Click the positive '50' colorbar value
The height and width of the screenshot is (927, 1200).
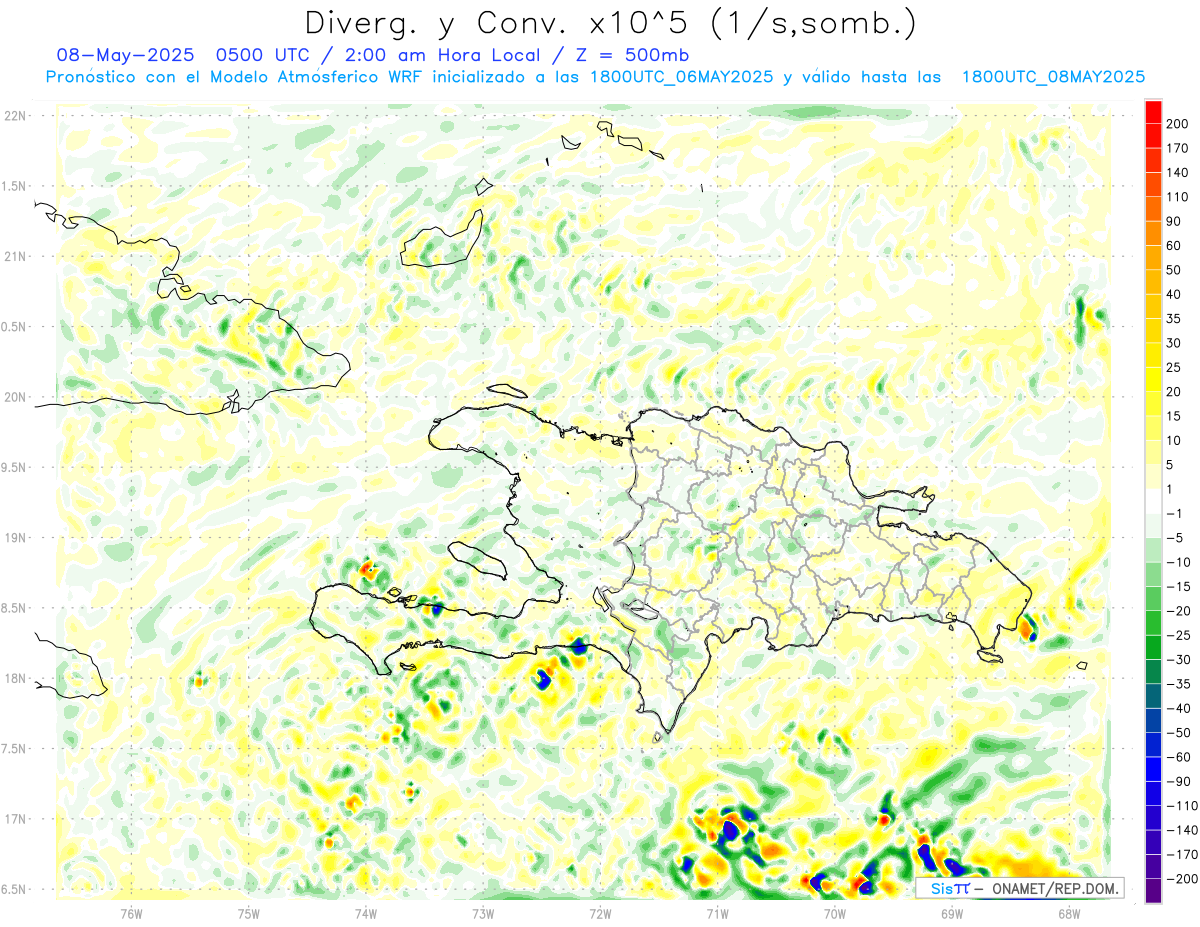pyautogui.click(x=1175, y=270)
